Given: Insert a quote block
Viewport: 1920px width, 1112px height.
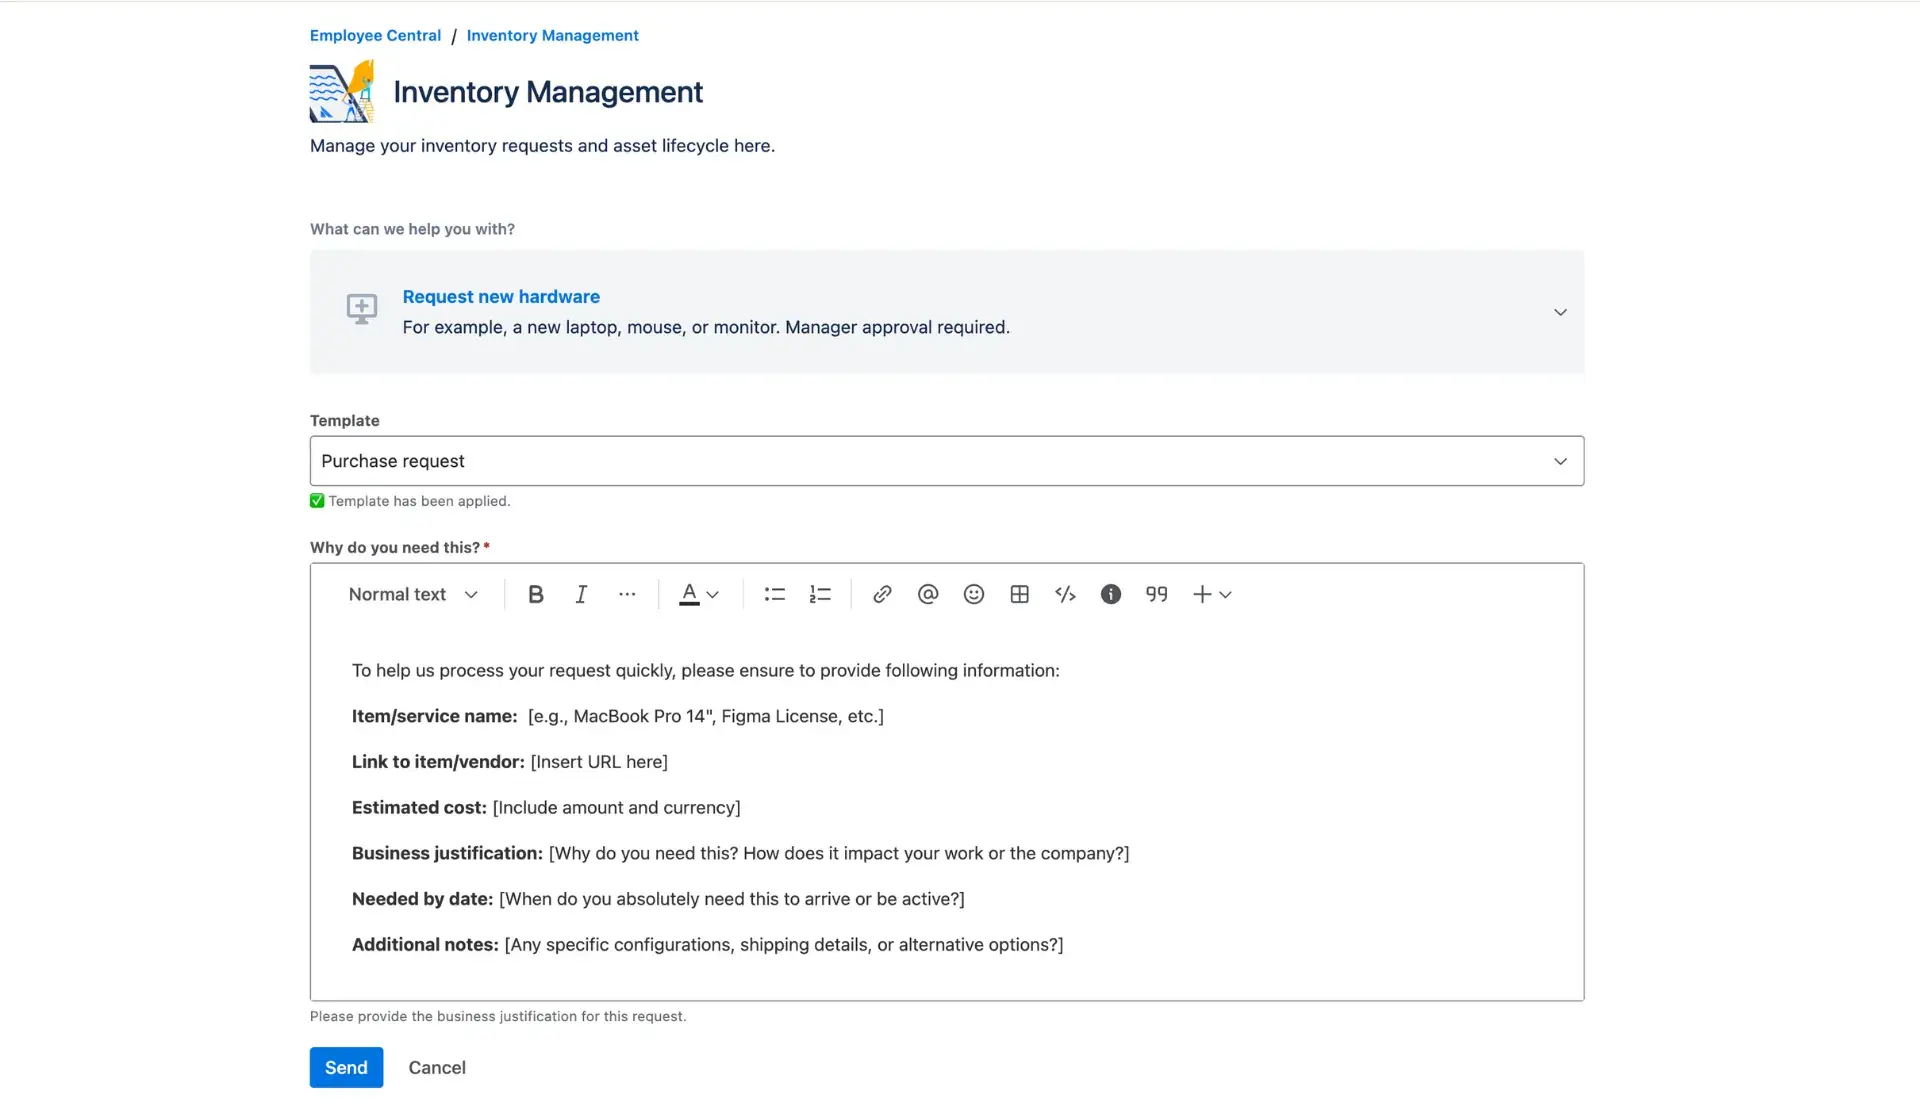Looking at the screenshot, I should 1156,594.
